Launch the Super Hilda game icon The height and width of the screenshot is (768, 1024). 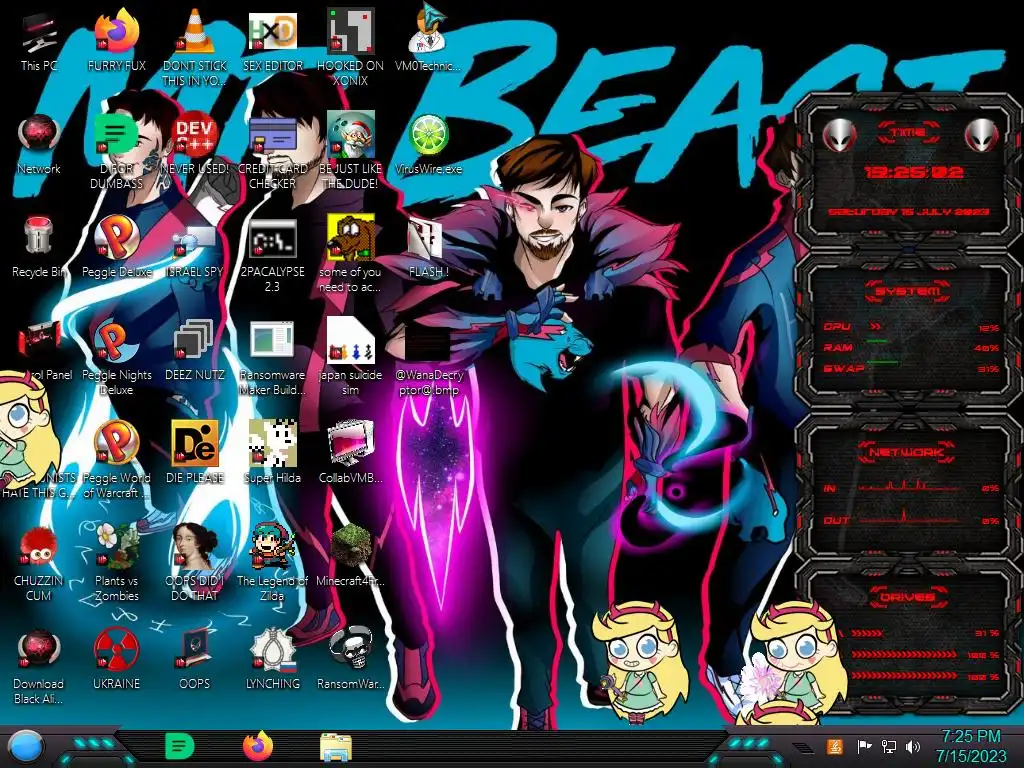tap(273, 453)
